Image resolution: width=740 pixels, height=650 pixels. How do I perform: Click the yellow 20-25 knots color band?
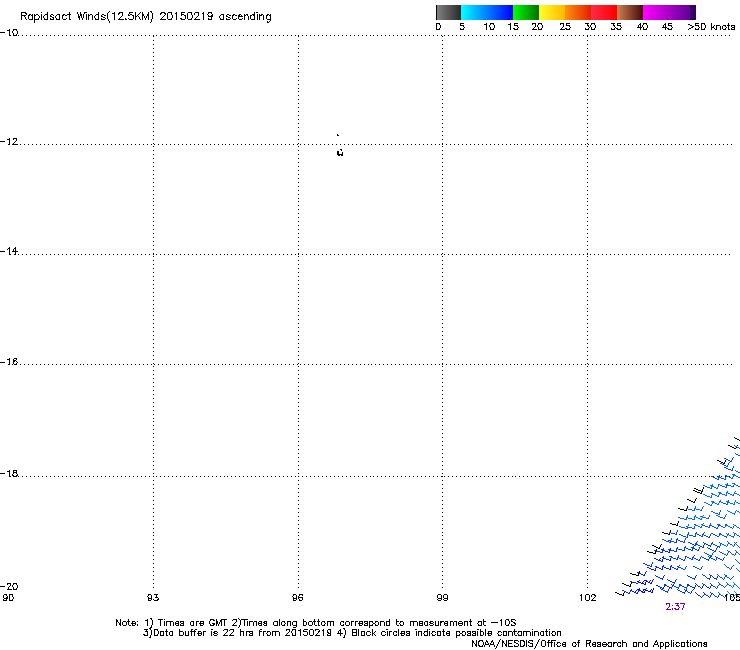click(x=552, y=12)
